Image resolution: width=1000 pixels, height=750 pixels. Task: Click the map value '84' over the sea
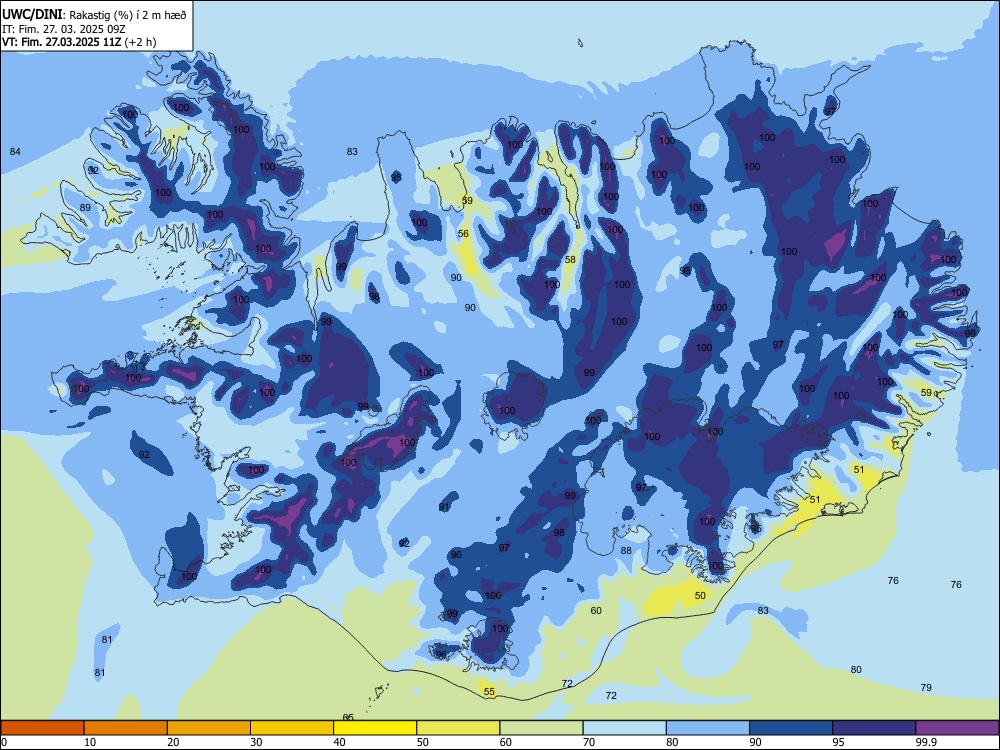(15, 151)
